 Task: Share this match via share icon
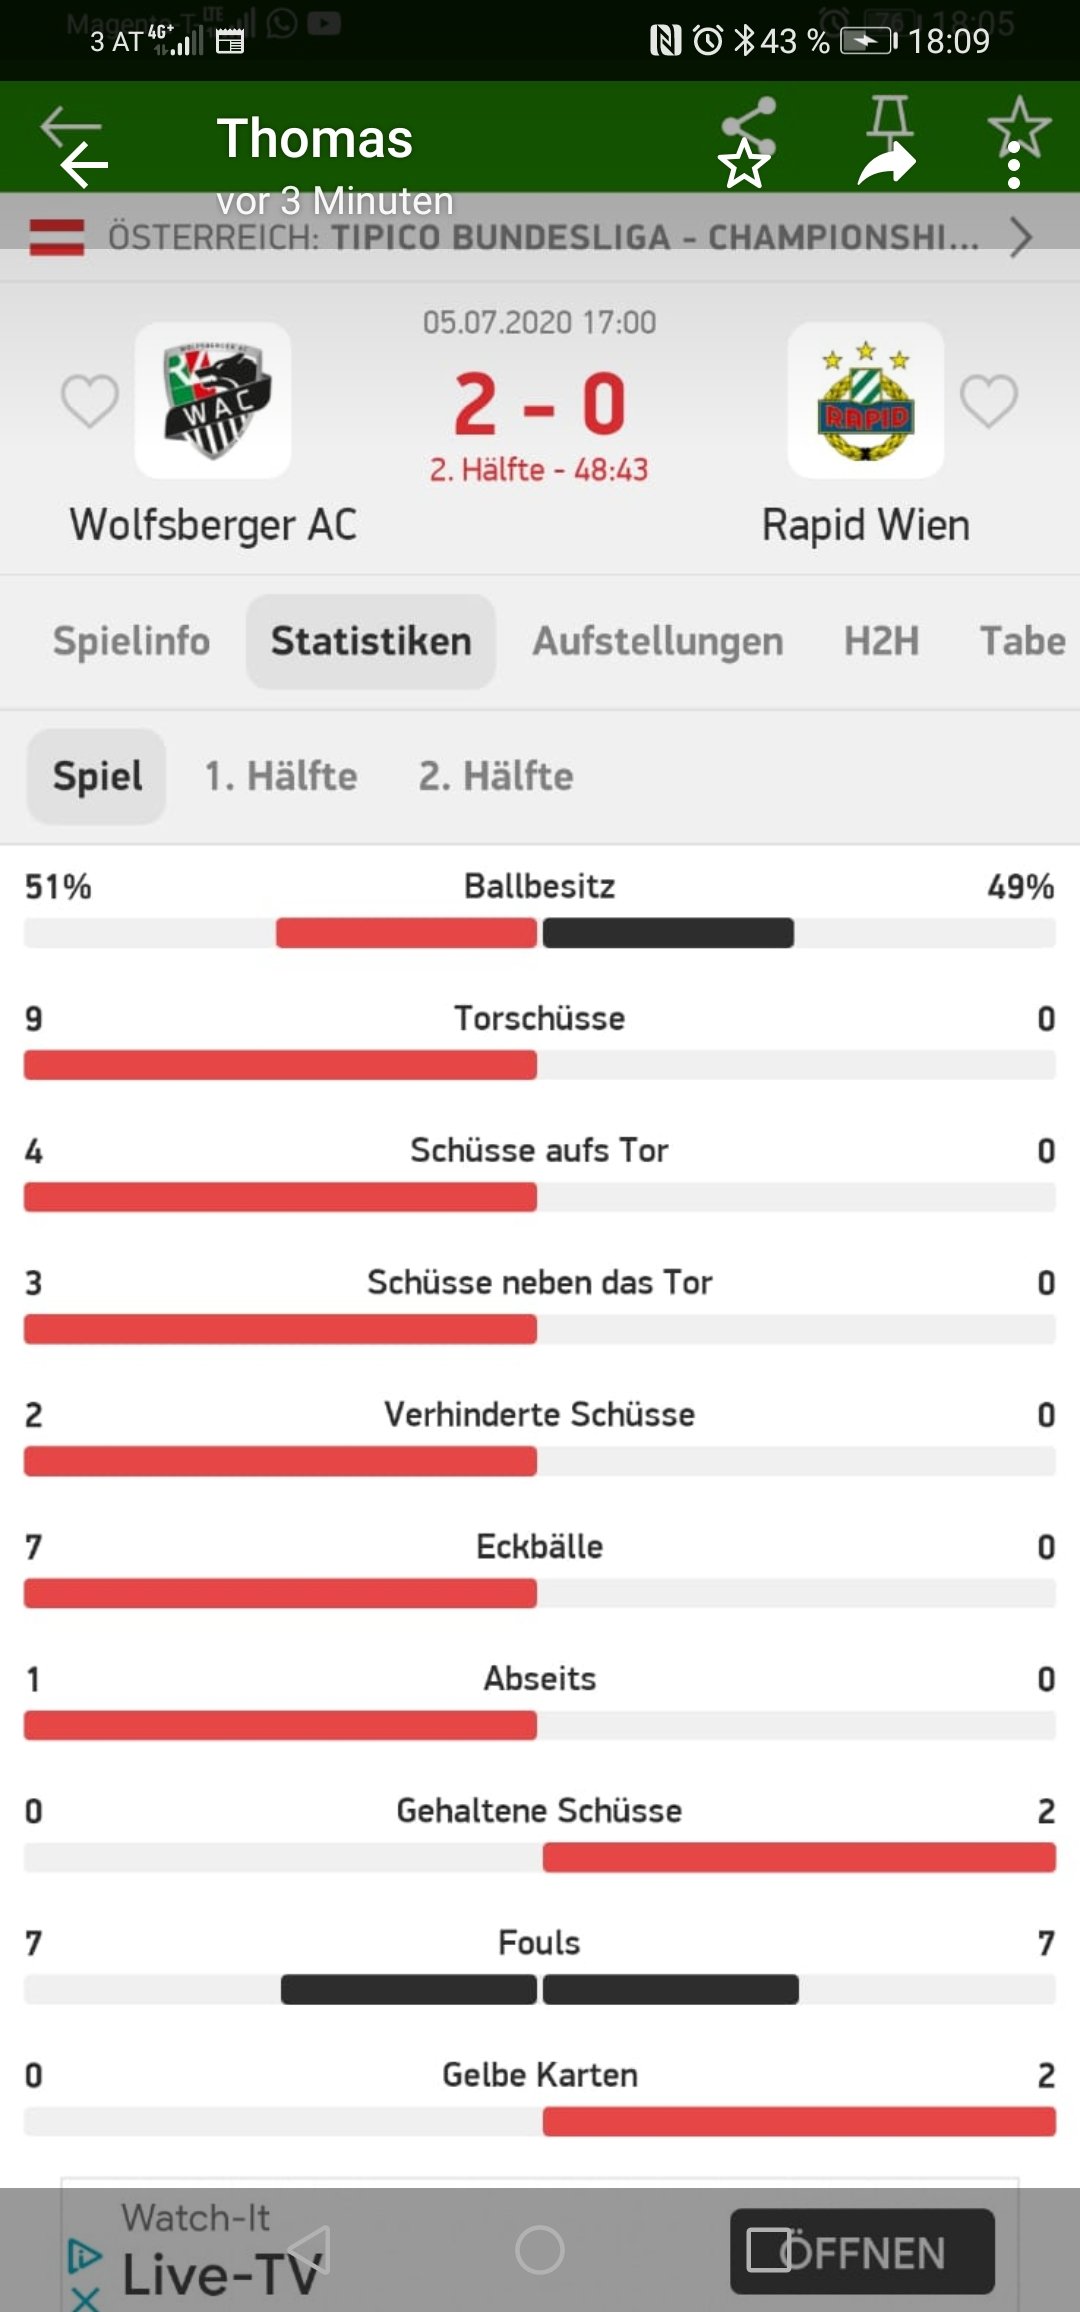tap(749, 124)
